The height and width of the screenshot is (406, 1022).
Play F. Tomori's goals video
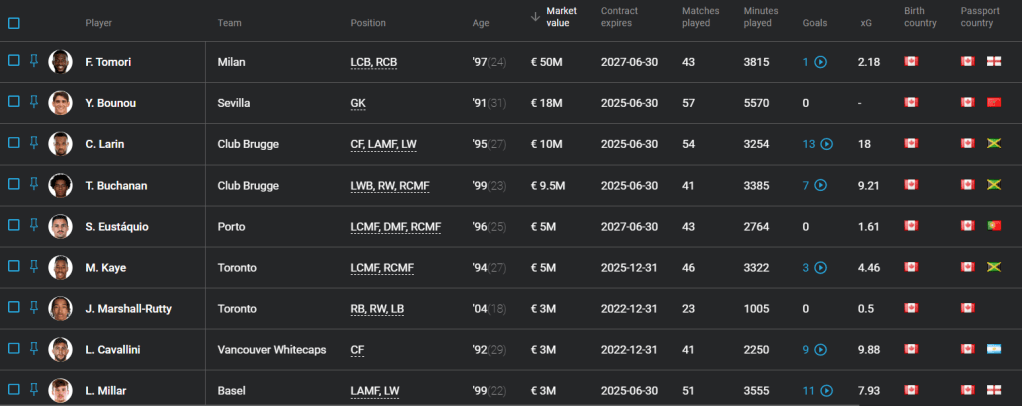[821, 62]
